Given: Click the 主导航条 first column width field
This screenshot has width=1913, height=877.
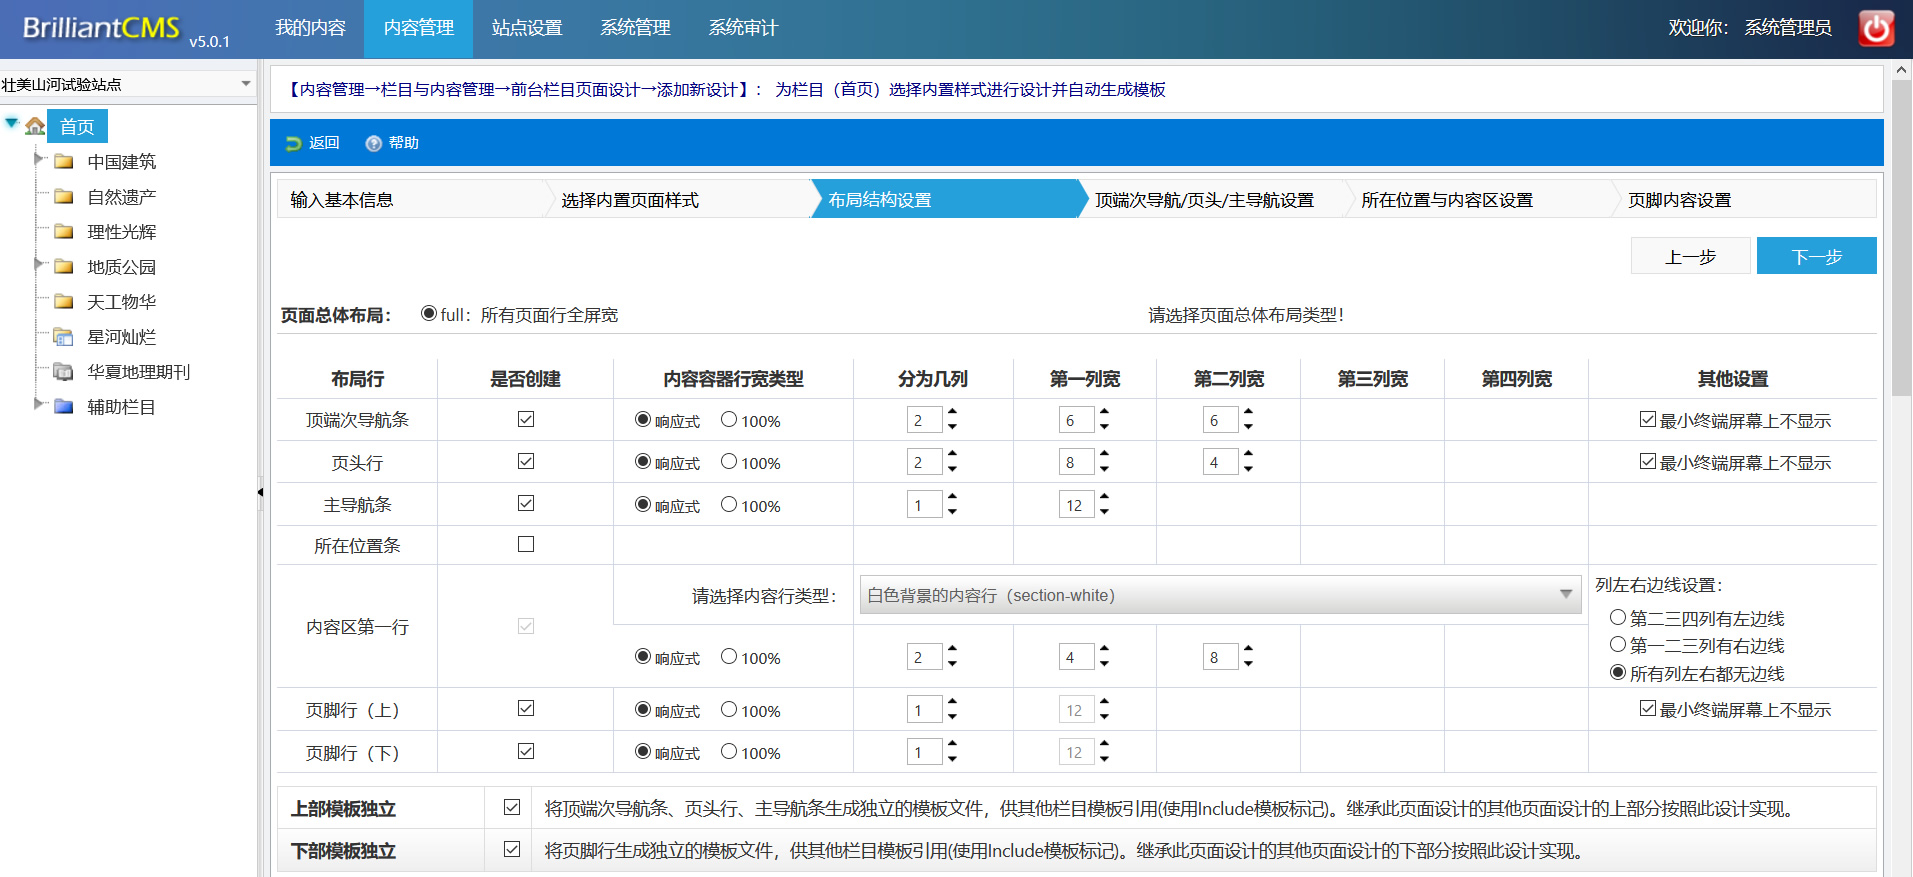Looking at the screenshot, I should click(1075, 505).
